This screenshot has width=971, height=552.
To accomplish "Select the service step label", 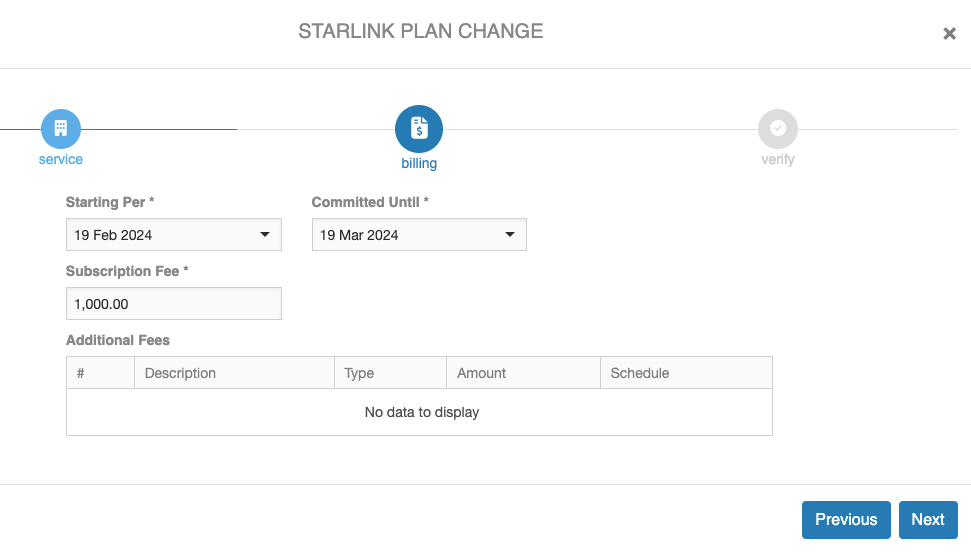I will click(x=61, y=159).
